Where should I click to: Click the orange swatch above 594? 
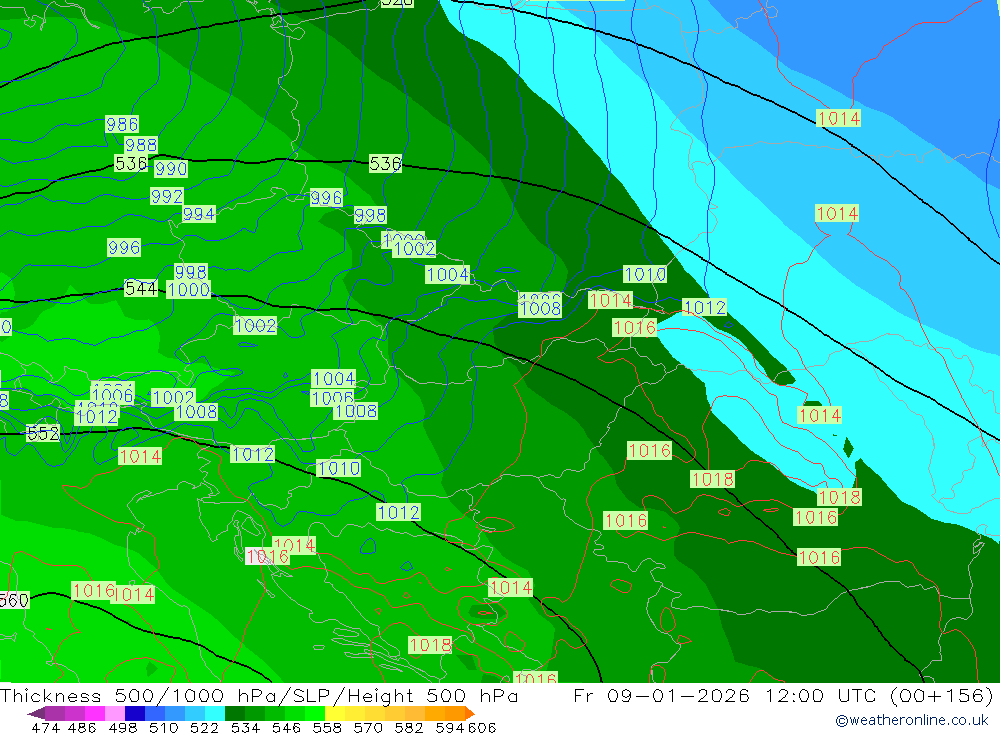point(455,713)
